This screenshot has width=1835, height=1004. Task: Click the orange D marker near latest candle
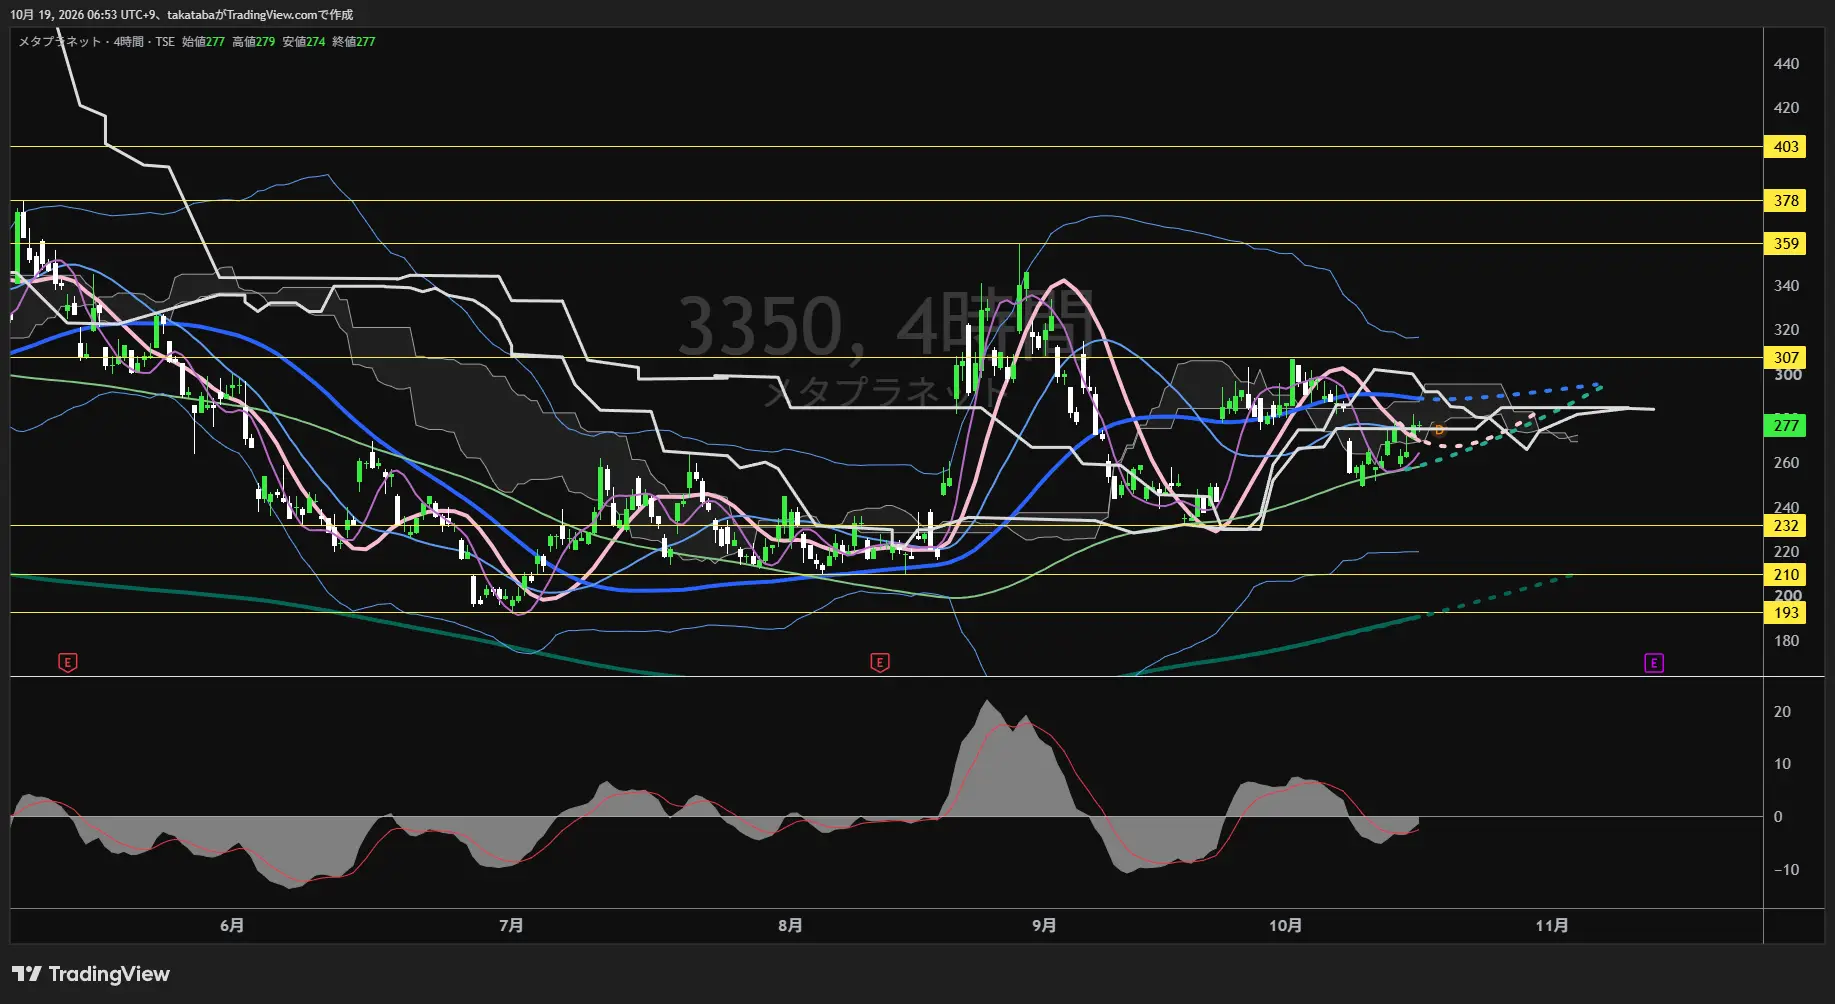pyautogui.click(x=1439, y=431)
